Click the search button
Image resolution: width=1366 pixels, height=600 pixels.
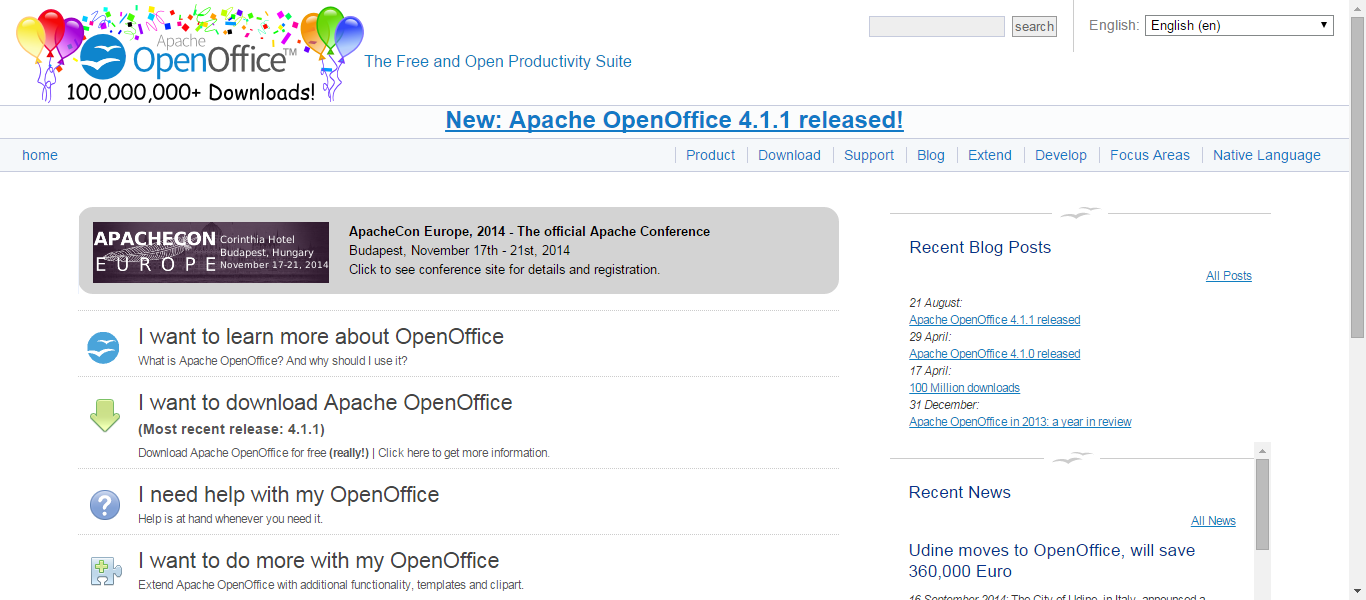(1034, 27)
